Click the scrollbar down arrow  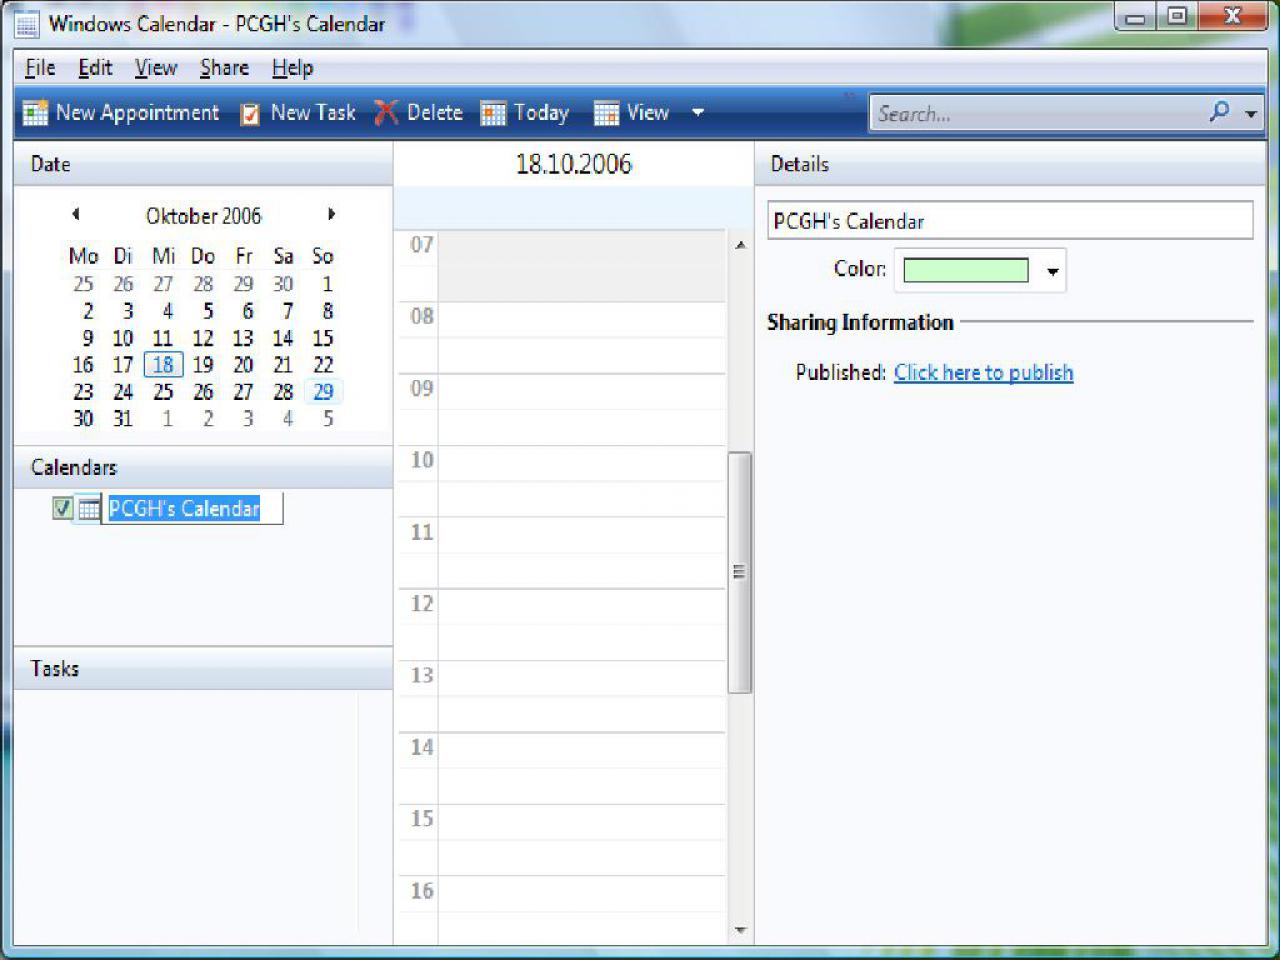coord(740,930)
